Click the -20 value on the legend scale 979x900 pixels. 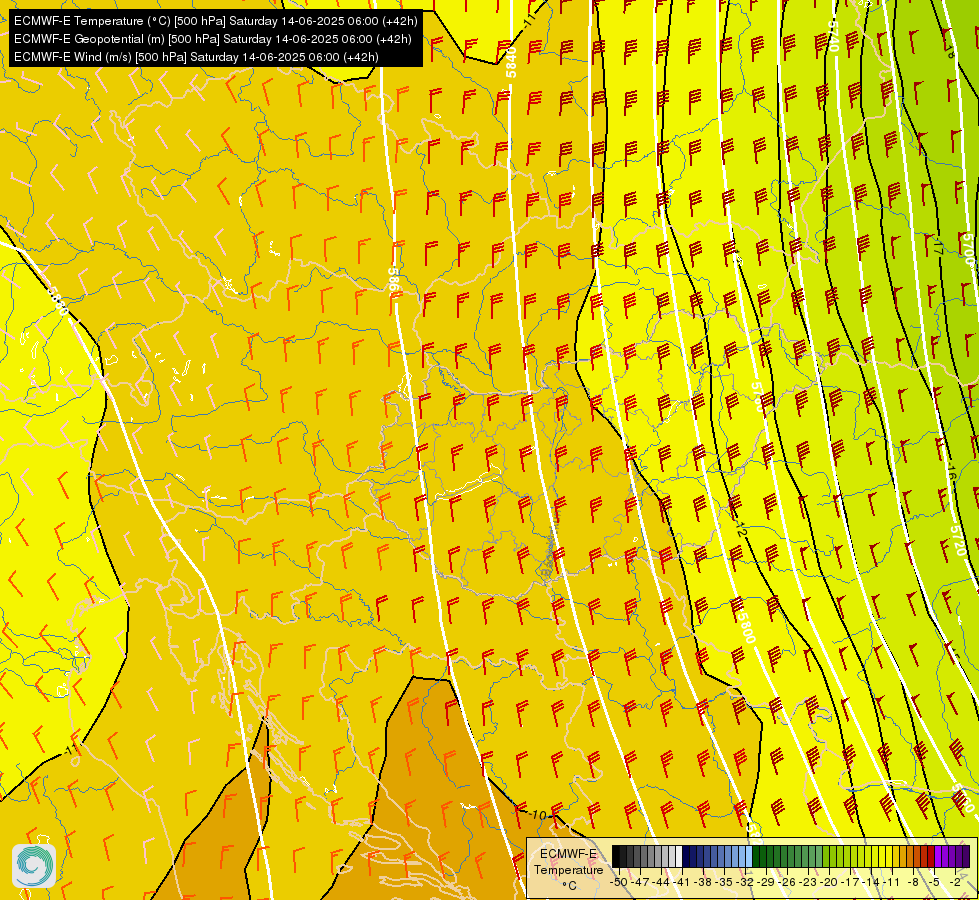829,882
